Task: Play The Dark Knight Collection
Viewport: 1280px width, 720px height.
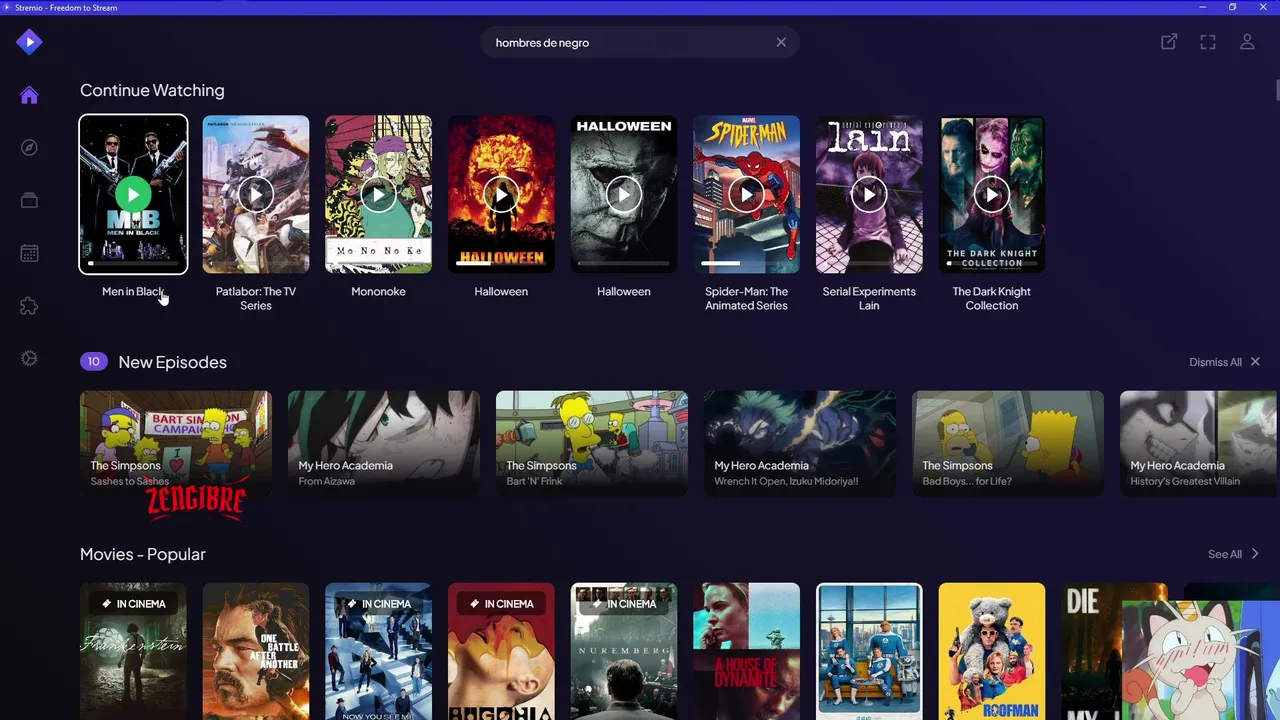Action: click(992, 194)
